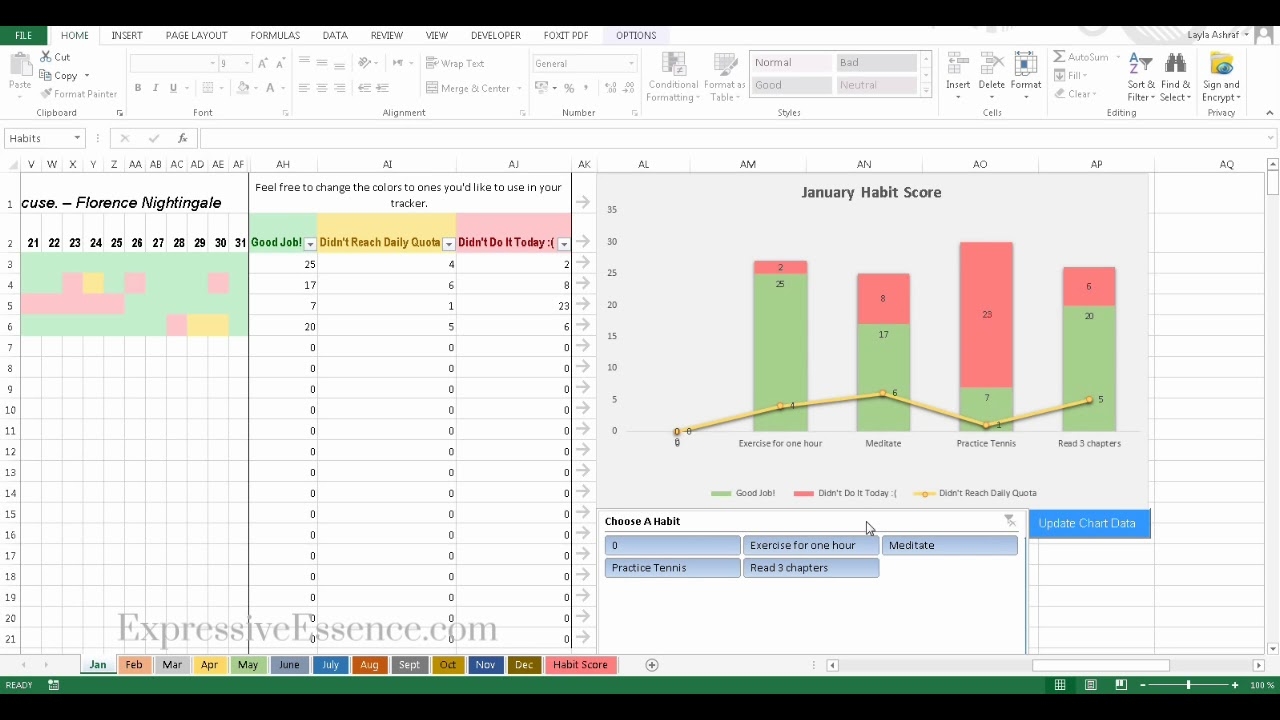Toggle italic formatting
The height and width of the screenshot is (720, 1280).
click(154, 88)
